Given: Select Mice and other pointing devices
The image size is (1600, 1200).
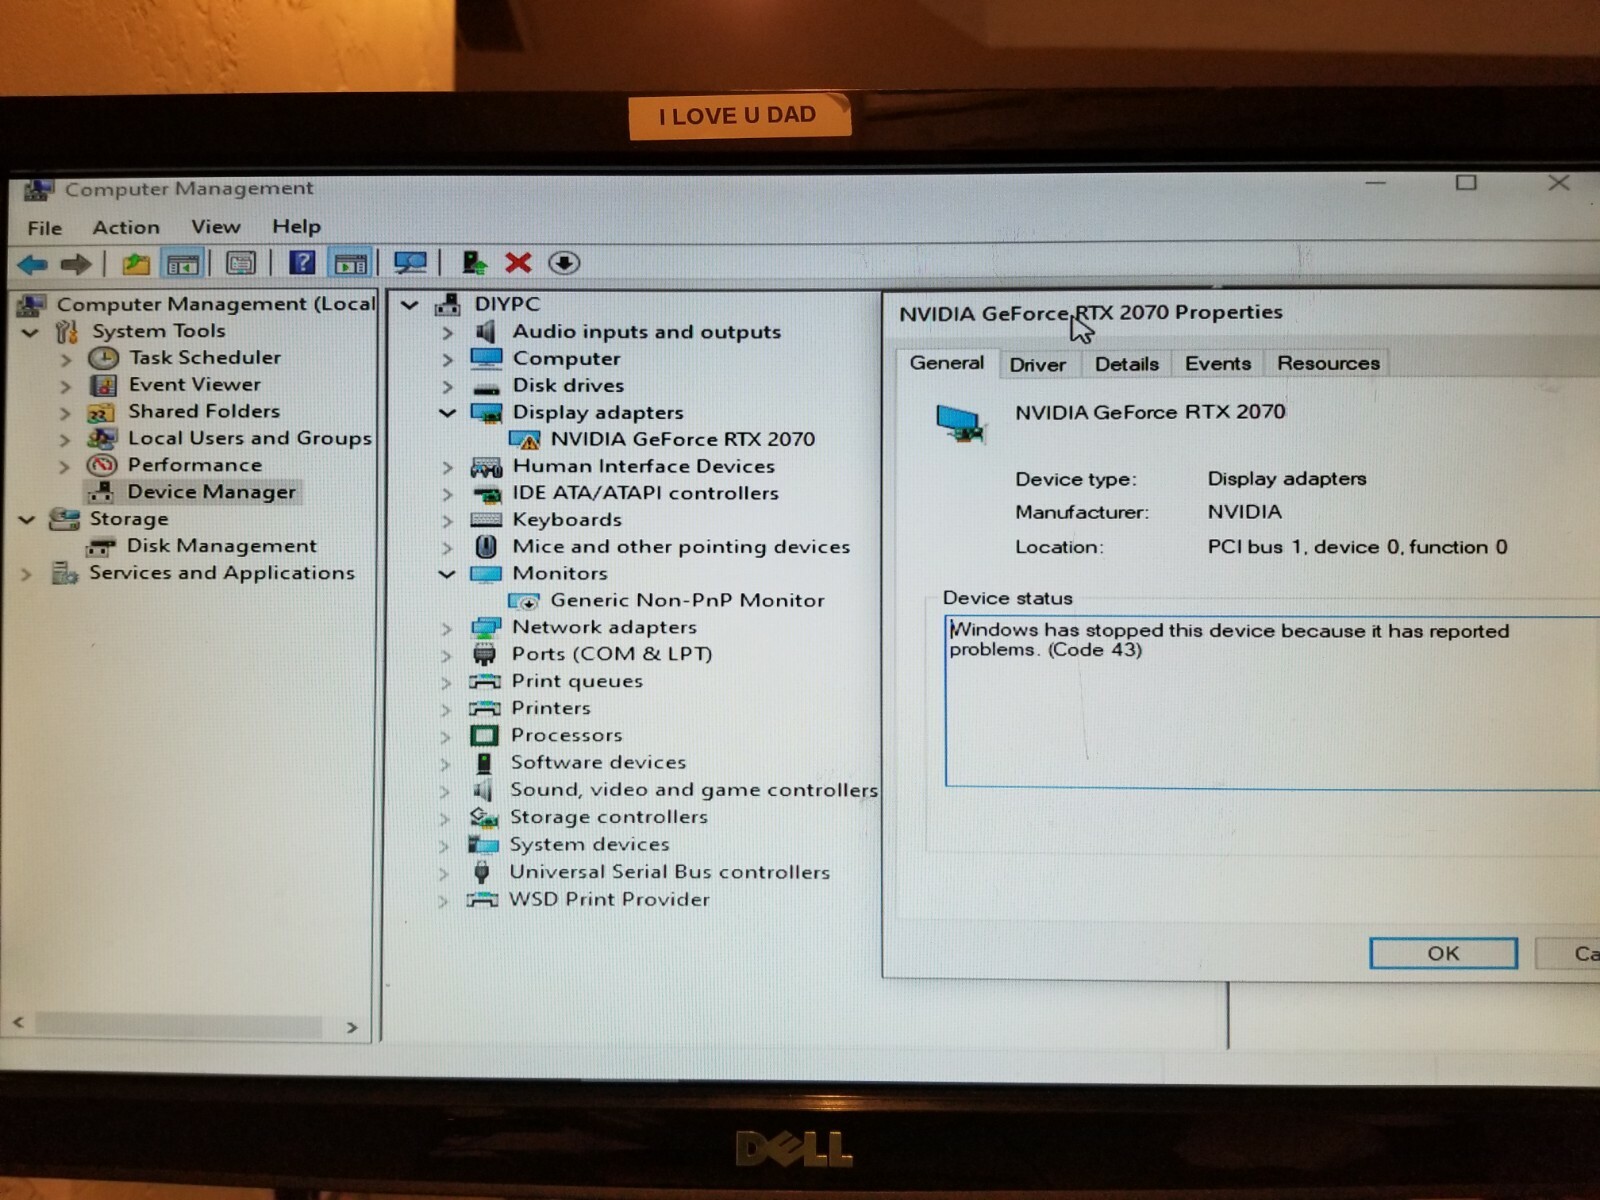Looking at the screenshot, I should (681, 547).
